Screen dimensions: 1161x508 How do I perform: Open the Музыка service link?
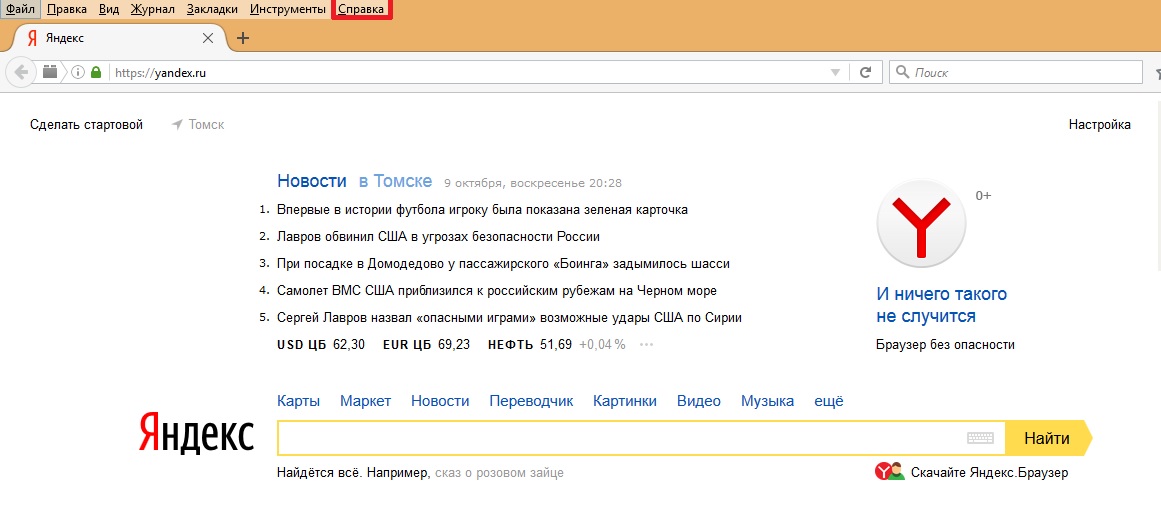click(x=767, y=401)
